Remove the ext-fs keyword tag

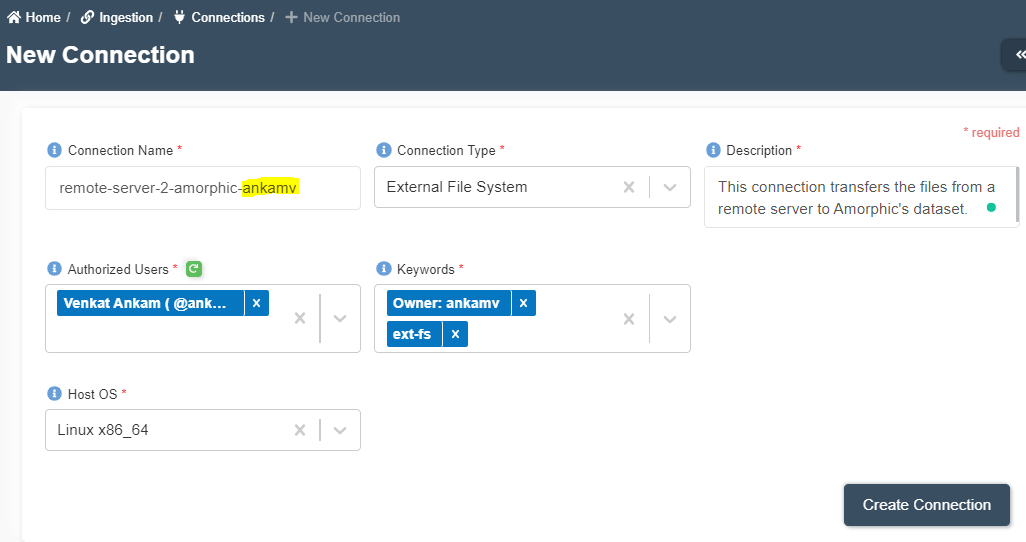pos(455,334)
